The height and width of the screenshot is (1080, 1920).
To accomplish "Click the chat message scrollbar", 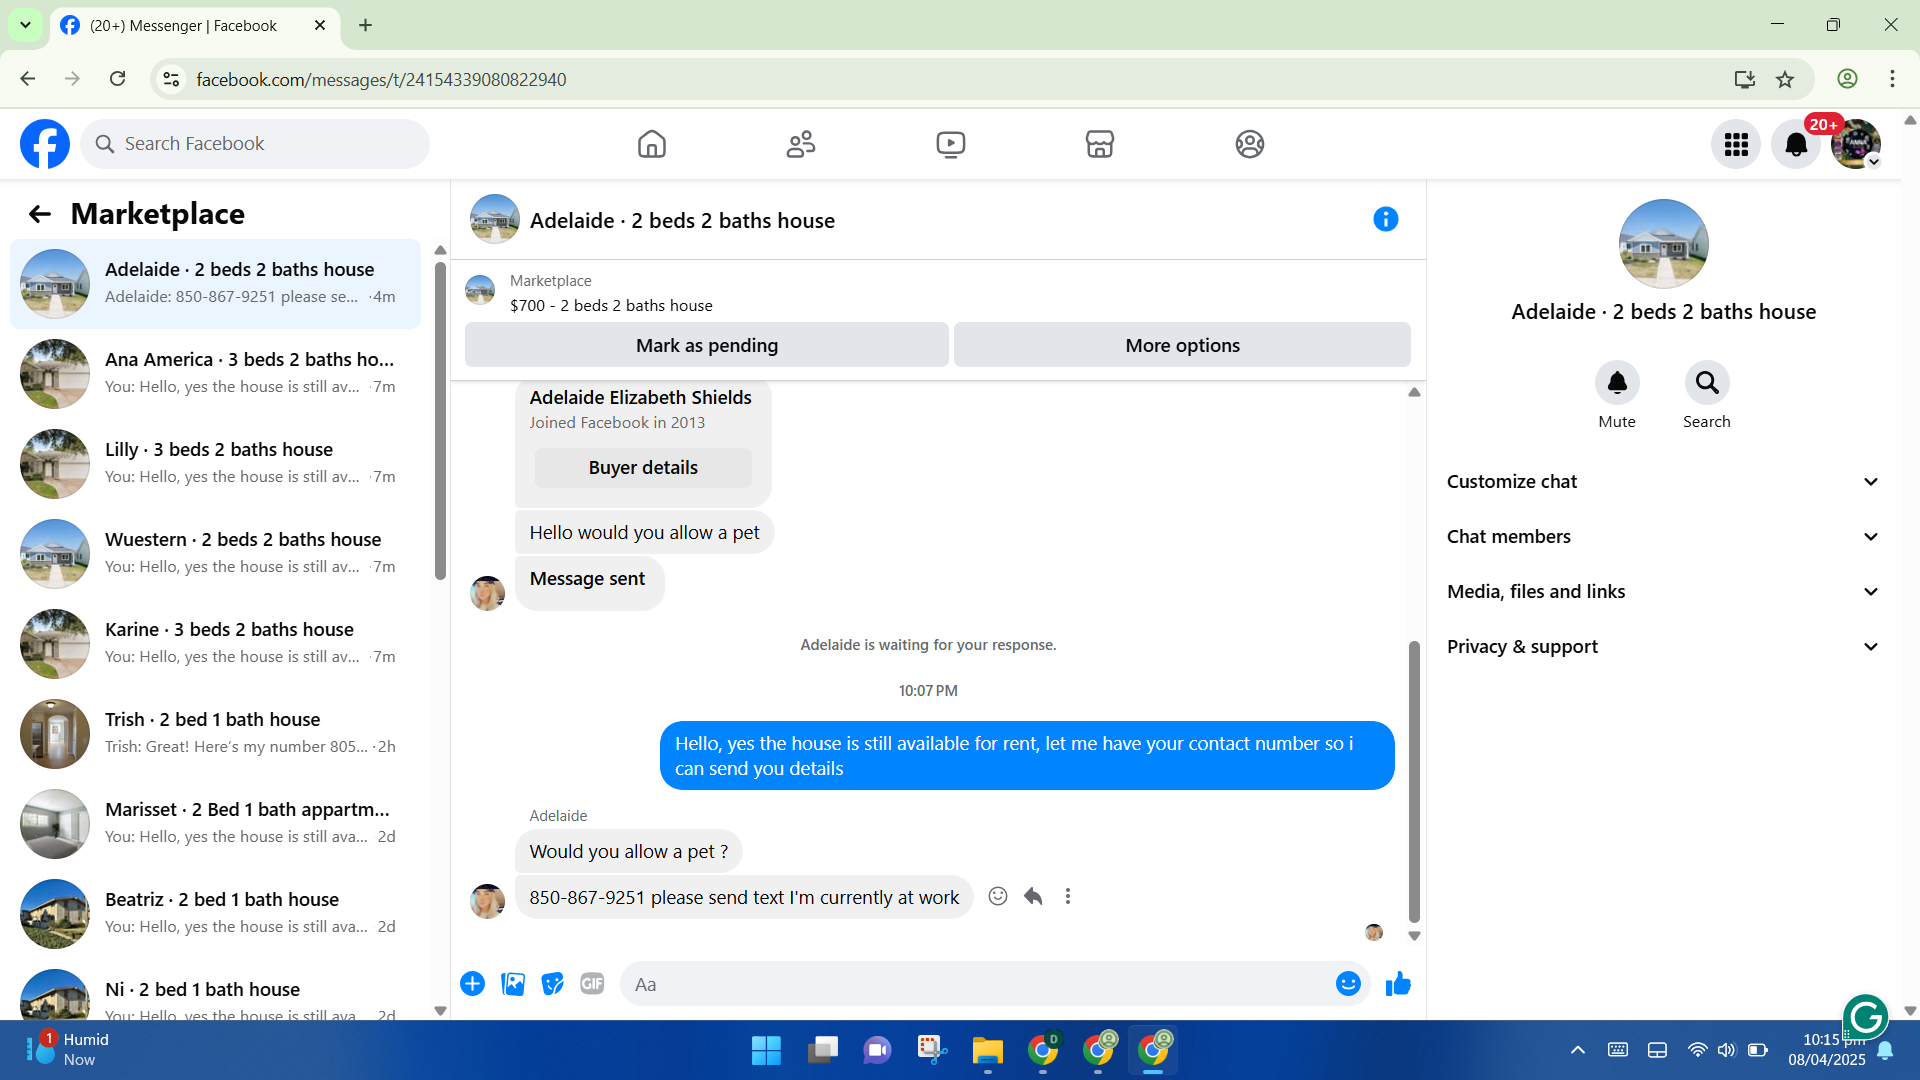I will [1414, 780].
